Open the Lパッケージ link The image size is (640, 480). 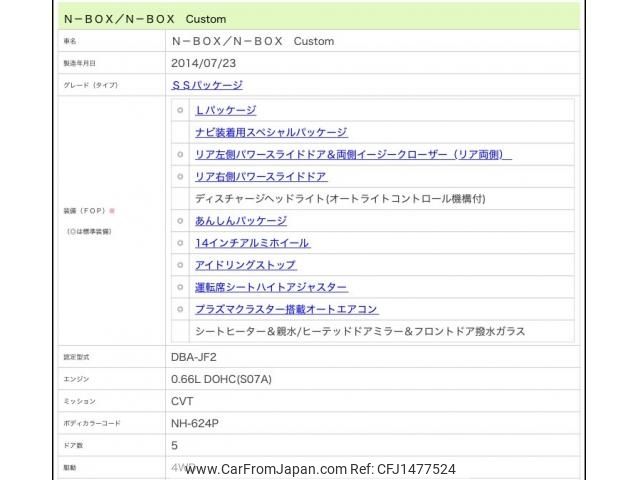coord(225,110)
